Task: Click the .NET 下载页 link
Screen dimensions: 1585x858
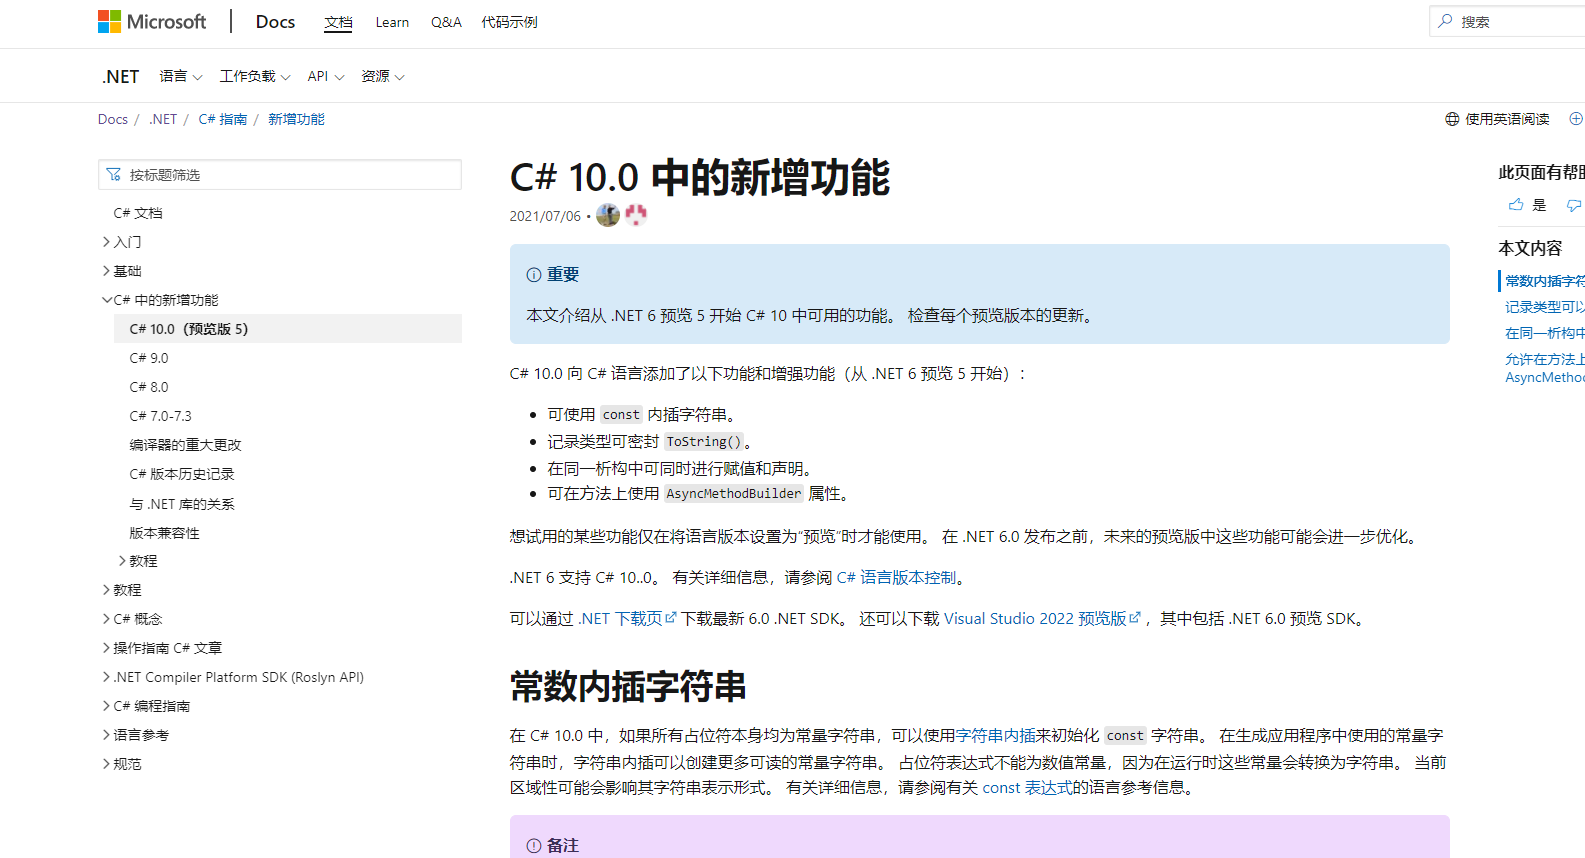Action: (627, 619)
